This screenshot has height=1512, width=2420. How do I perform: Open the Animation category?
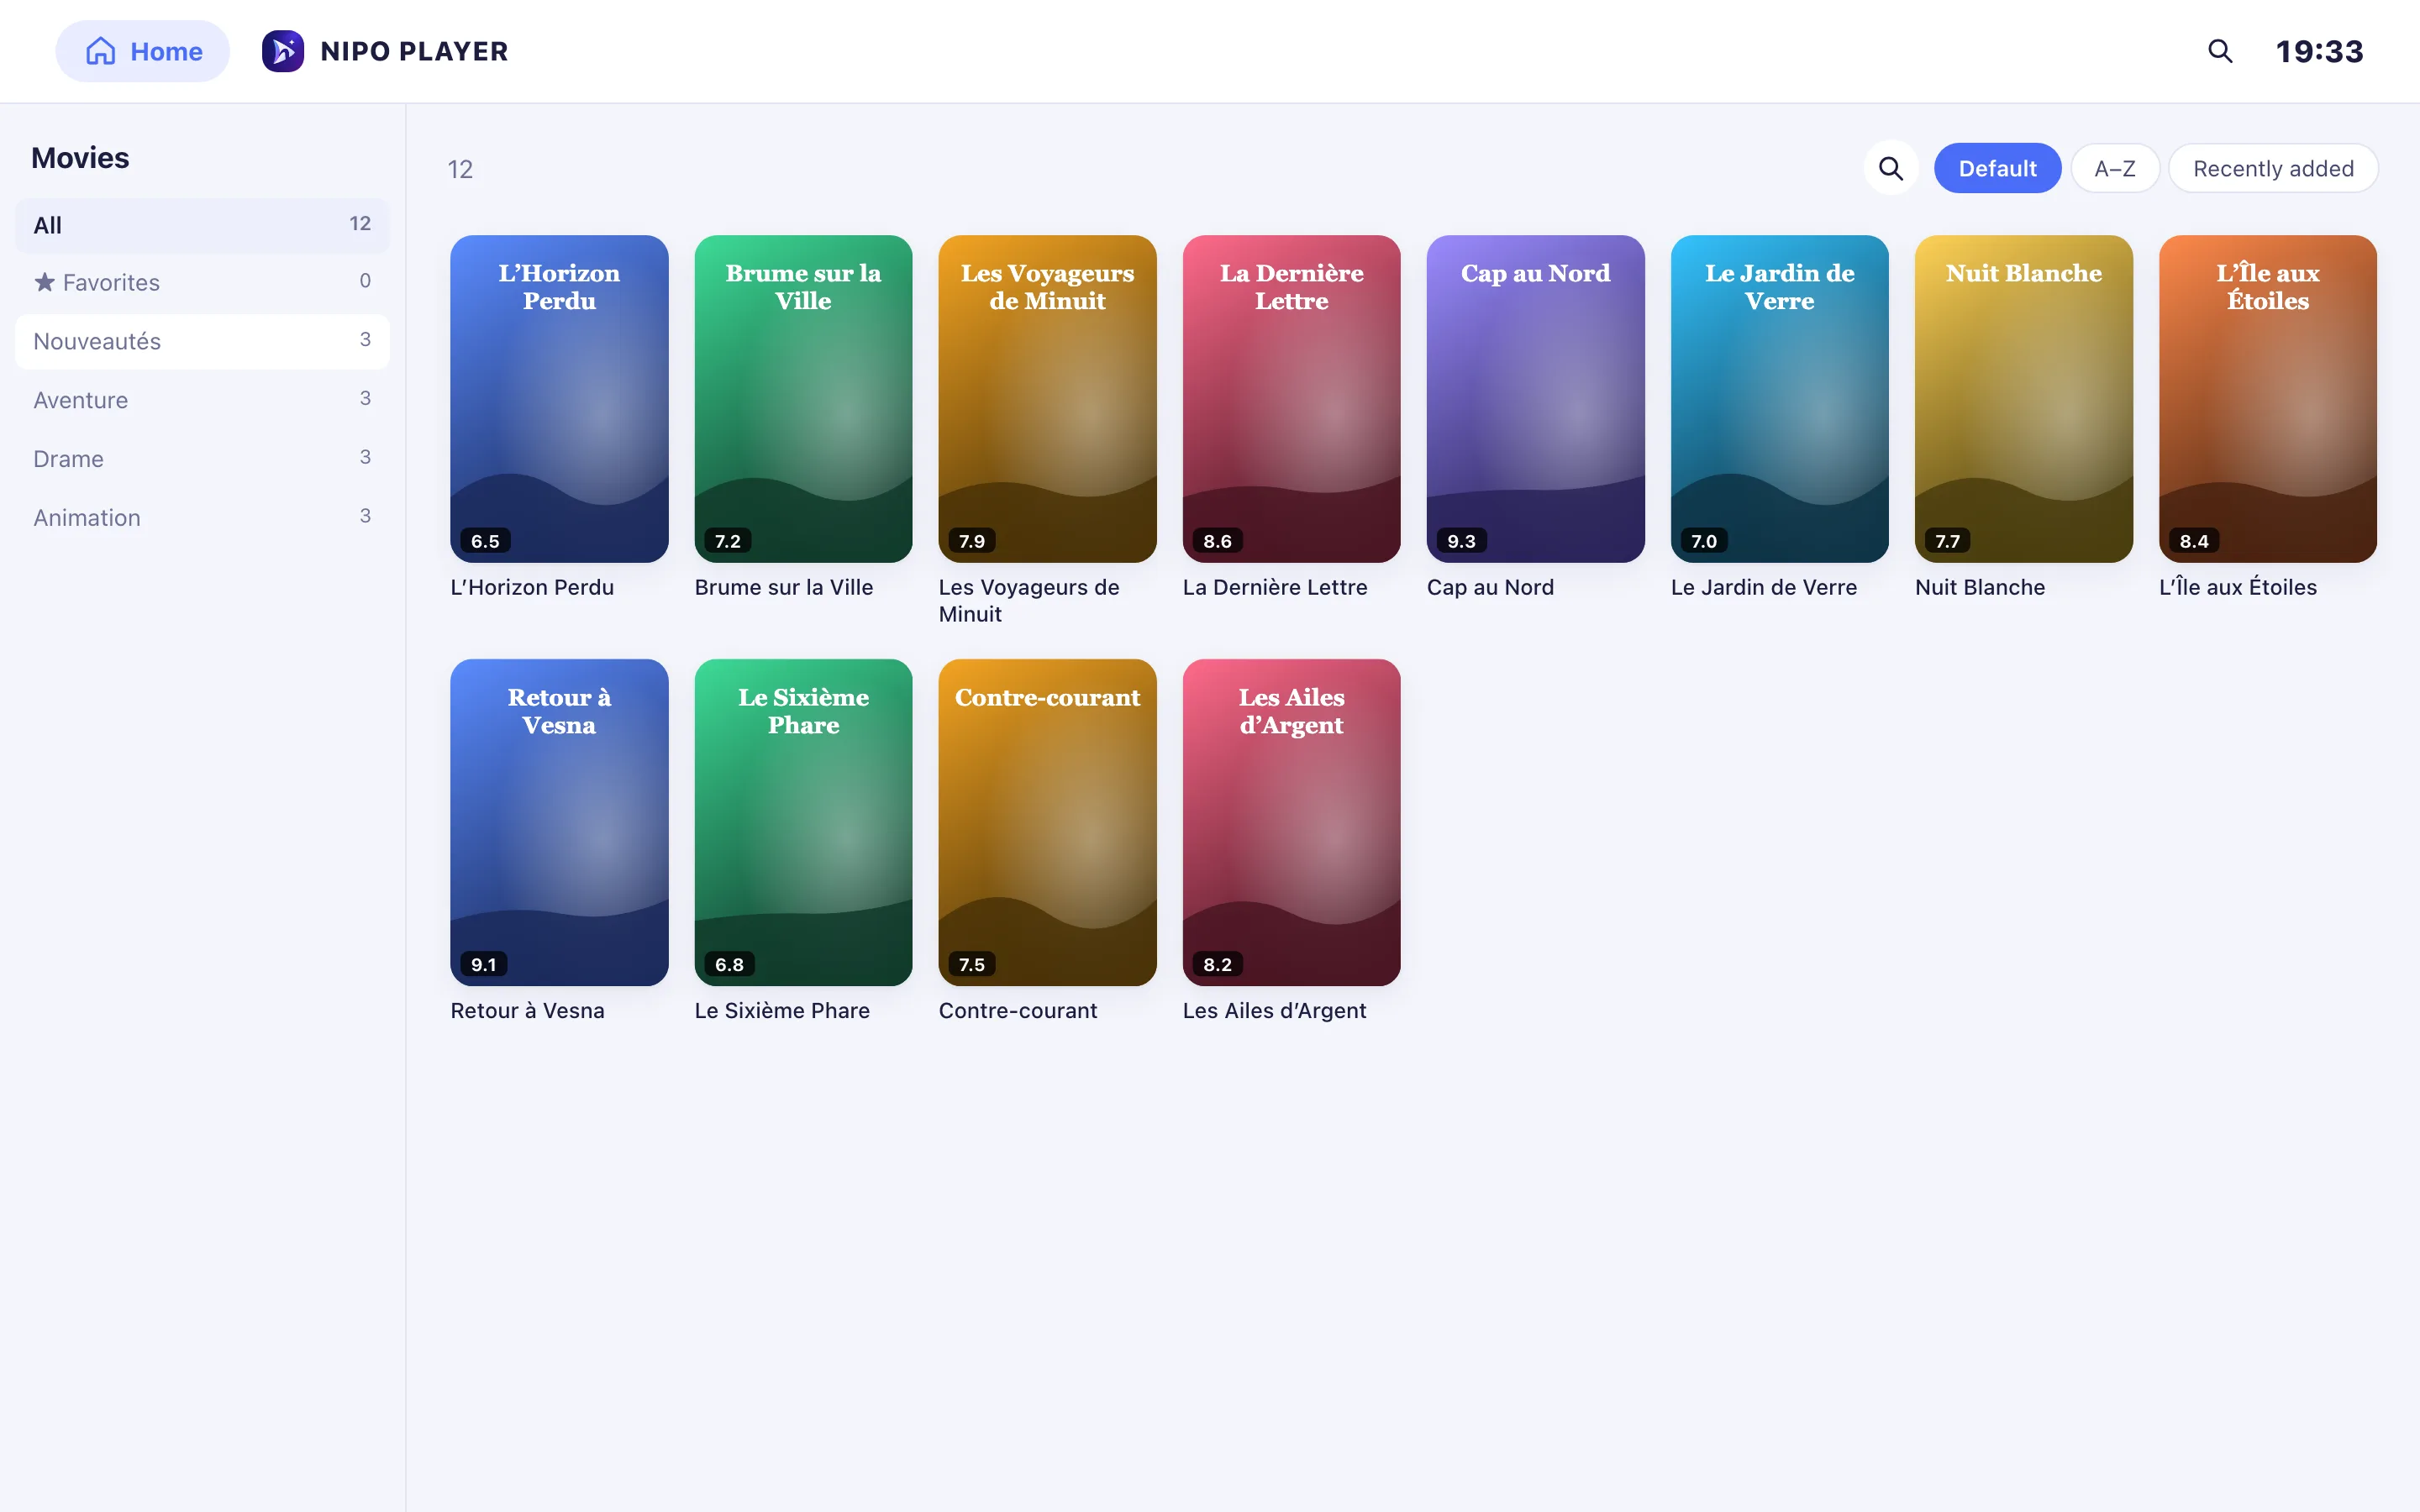point(202,518)
